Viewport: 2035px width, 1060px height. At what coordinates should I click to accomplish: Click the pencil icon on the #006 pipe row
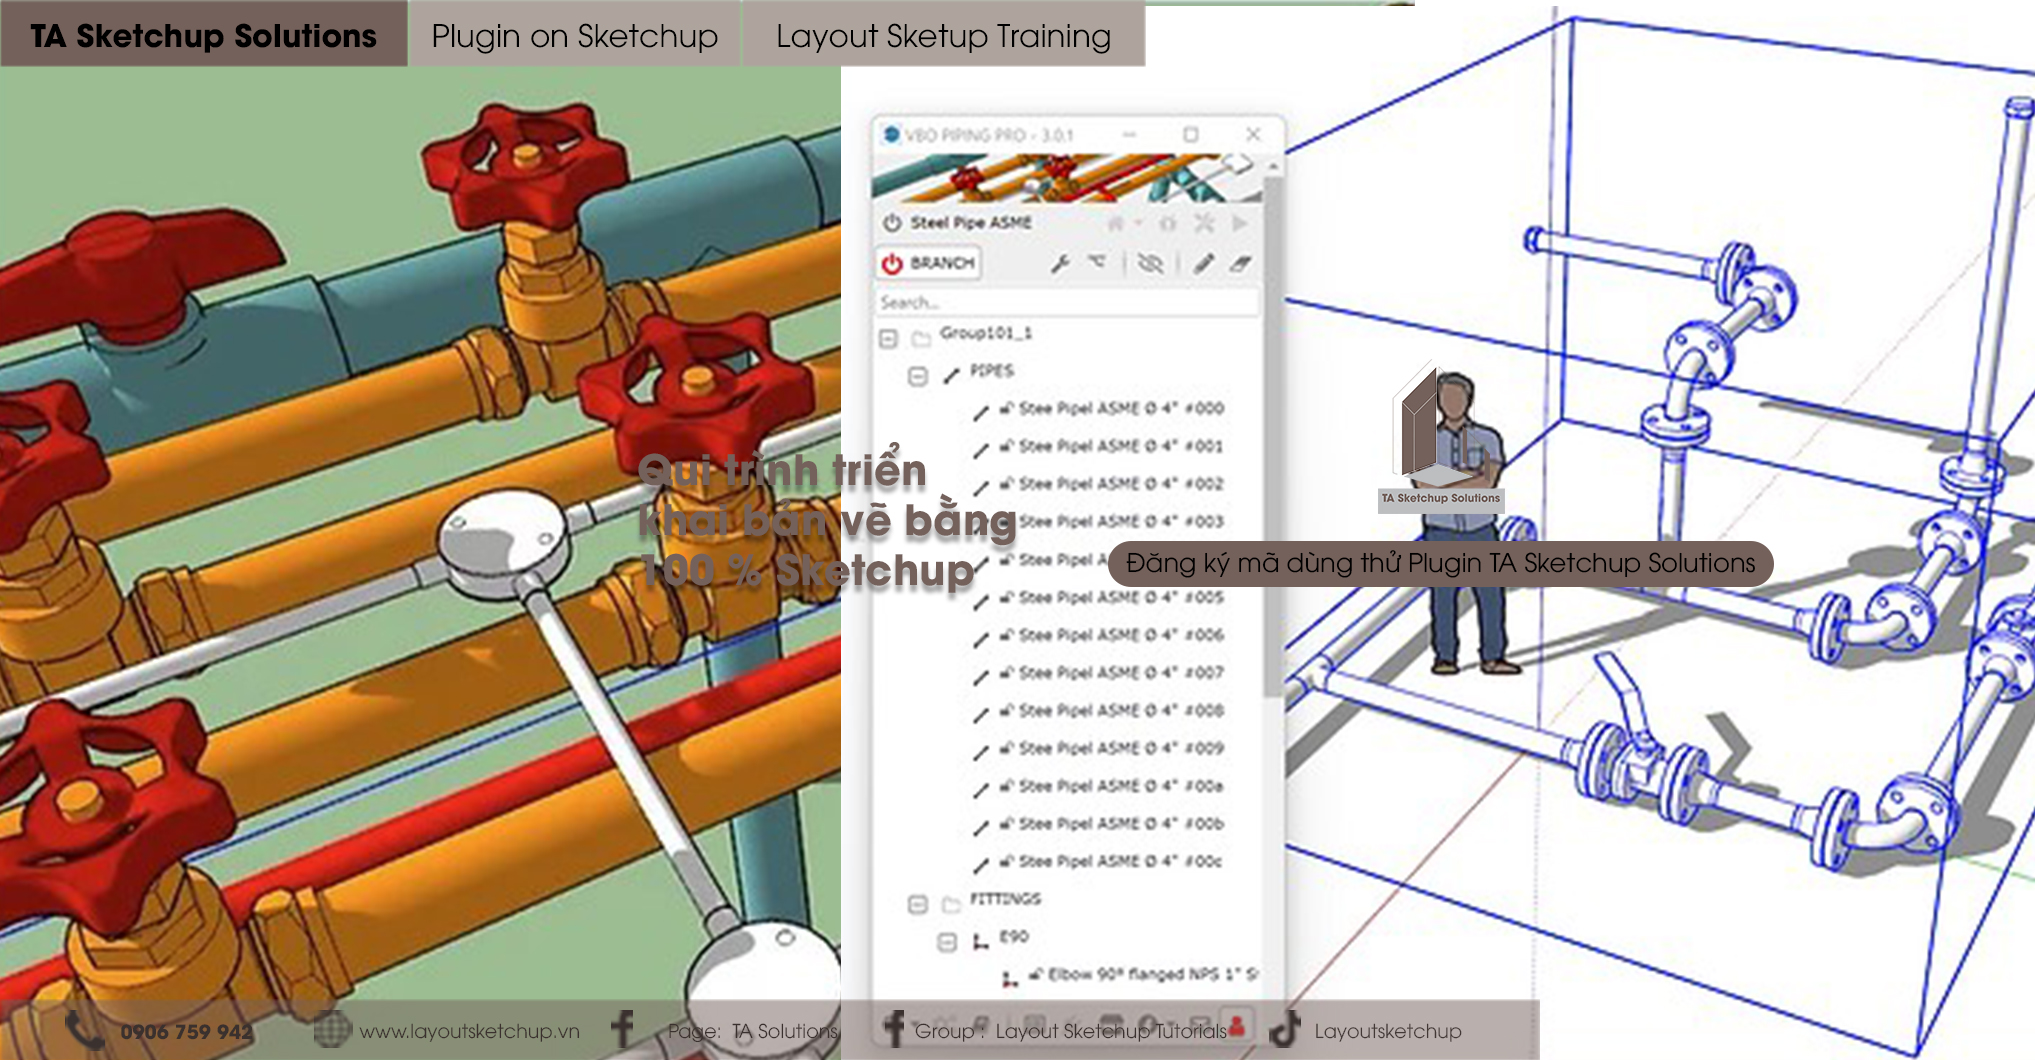pyautogui.click(x=981, y=638)
